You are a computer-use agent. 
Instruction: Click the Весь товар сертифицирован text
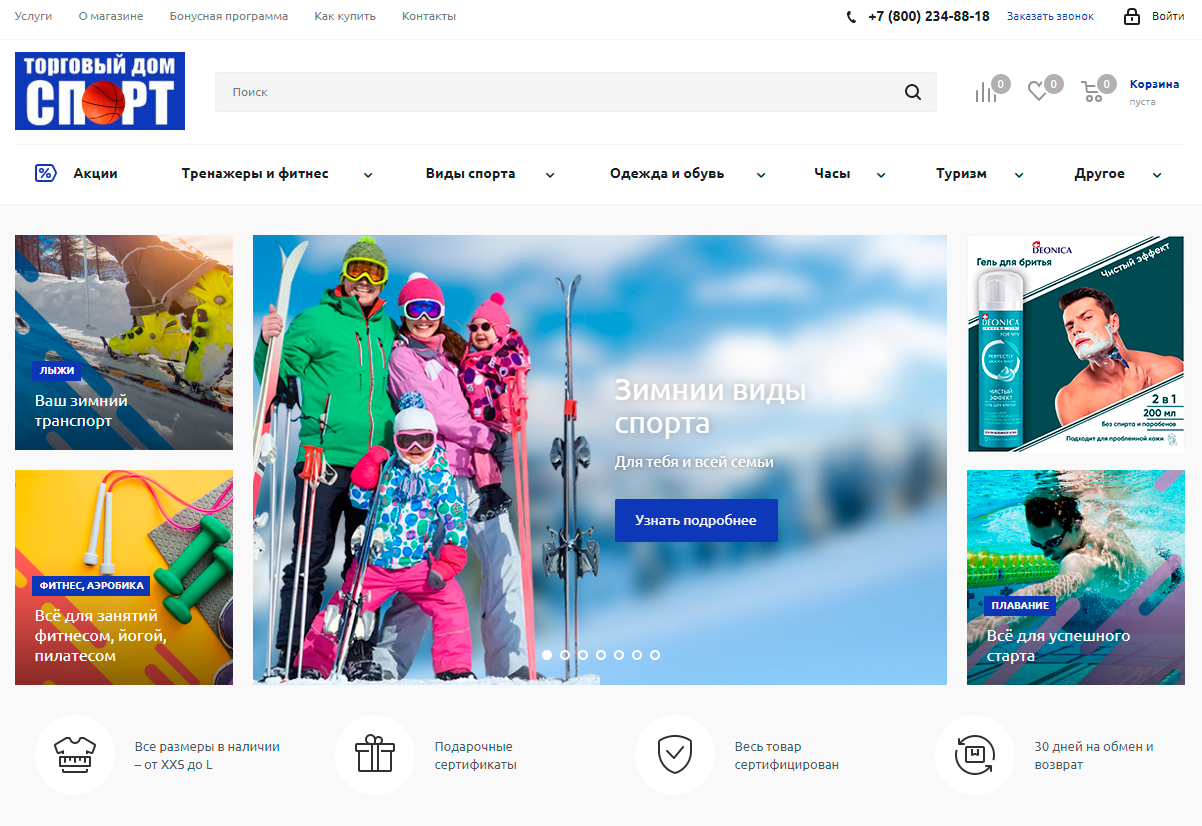[786, 755]
